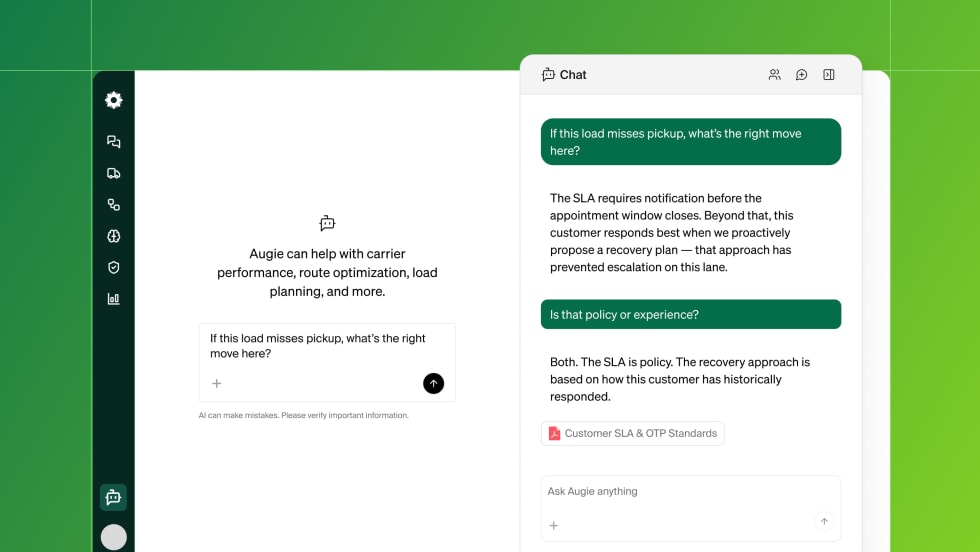
Task: Send the message with the black arrow button
Action: coord(433,383)
